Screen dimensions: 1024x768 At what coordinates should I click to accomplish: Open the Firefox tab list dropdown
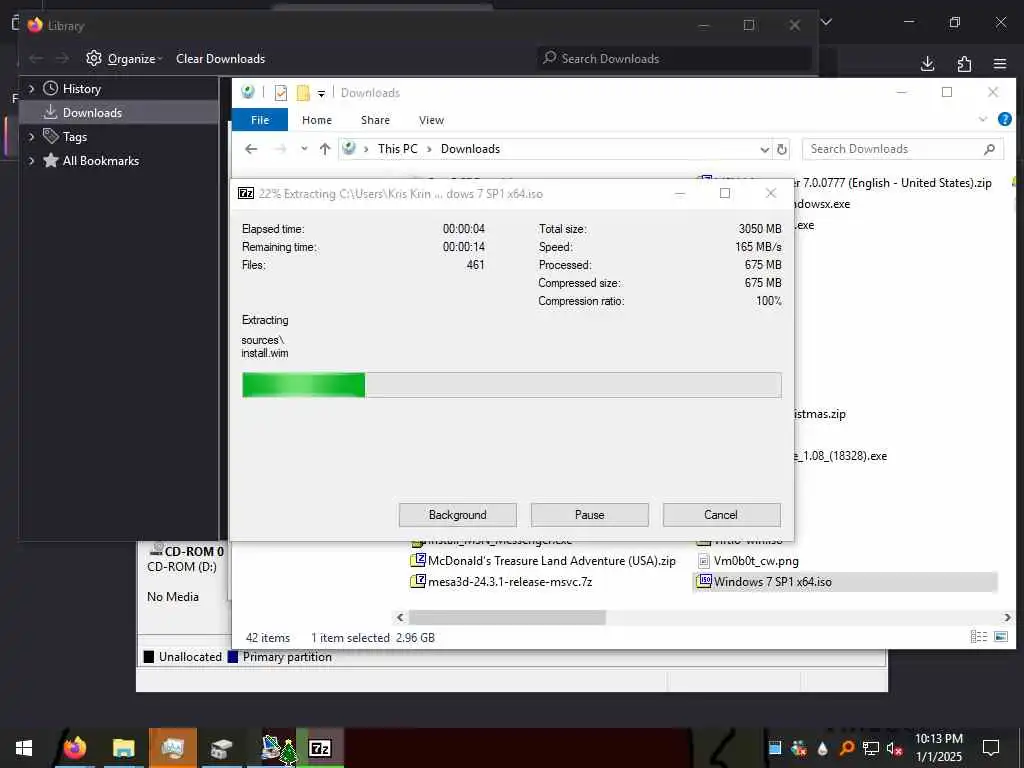(x=826, y=22)
